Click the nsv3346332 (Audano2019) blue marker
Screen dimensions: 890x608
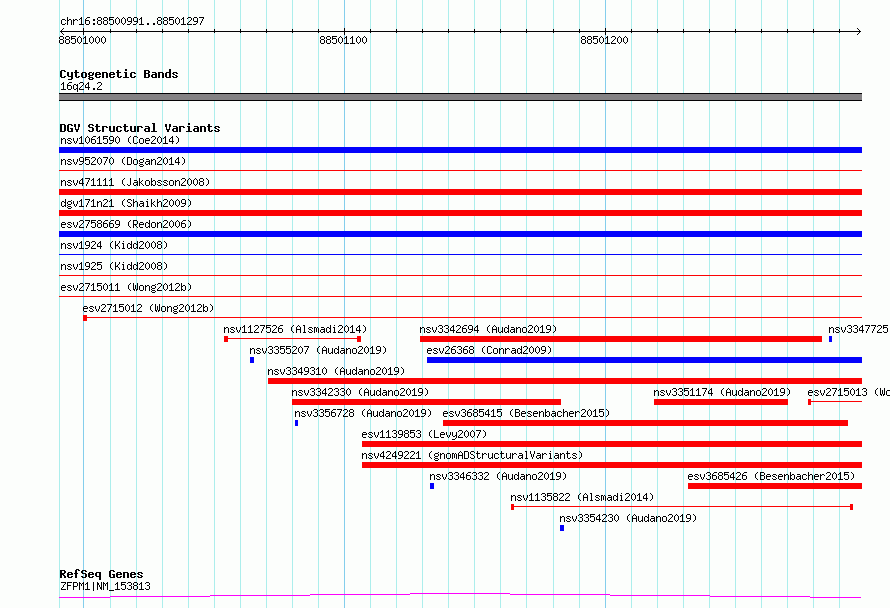(x=432, y=486)
